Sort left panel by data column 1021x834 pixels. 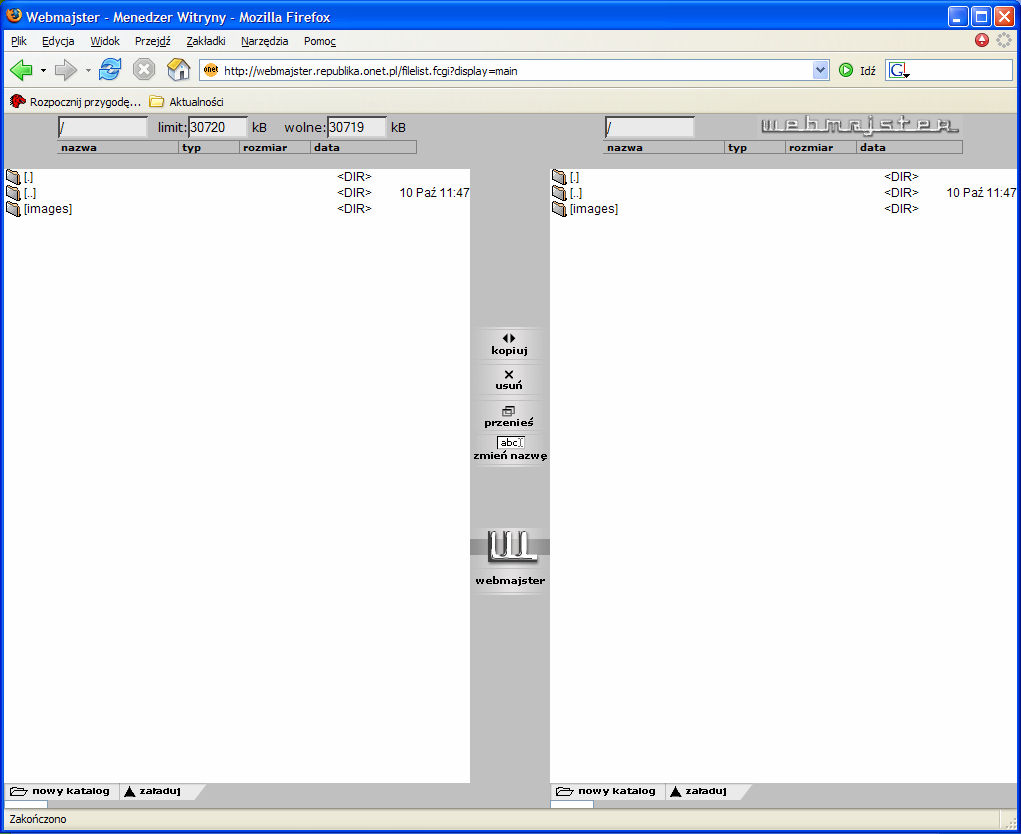coord(363,148)
